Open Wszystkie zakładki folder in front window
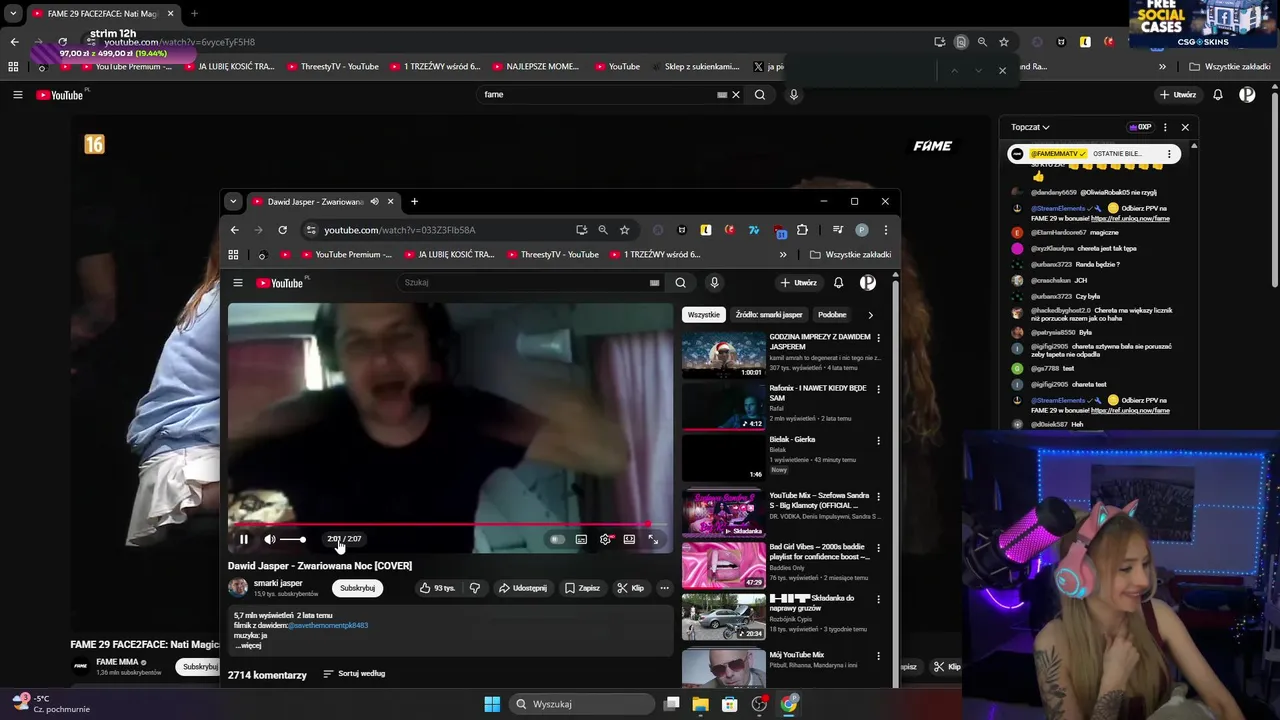Viewport: 1280px width, 720px height. [x=850, y=255]
